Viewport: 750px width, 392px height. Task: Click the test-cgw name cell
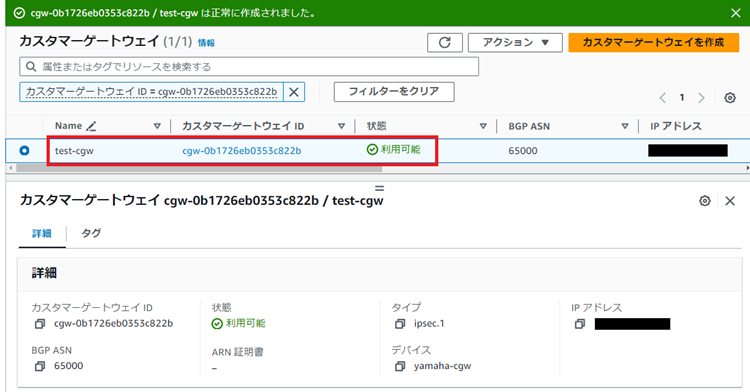point(74,151)
